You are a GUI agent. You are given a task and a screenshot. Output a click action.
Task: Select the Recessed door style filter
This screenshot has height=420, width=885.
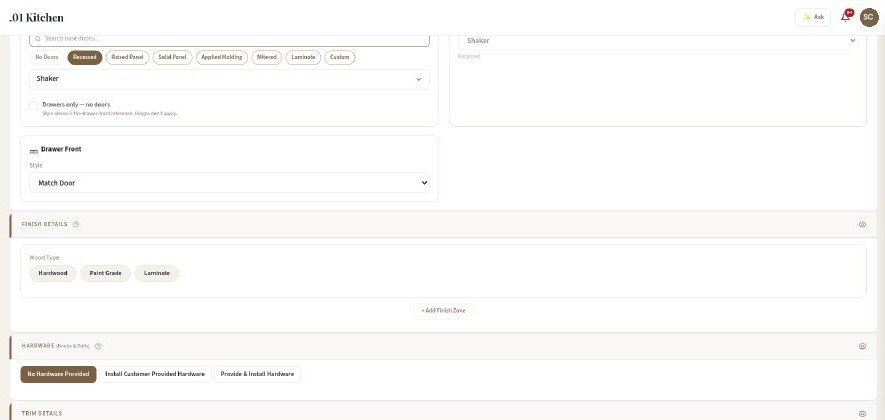coord(85,58)
